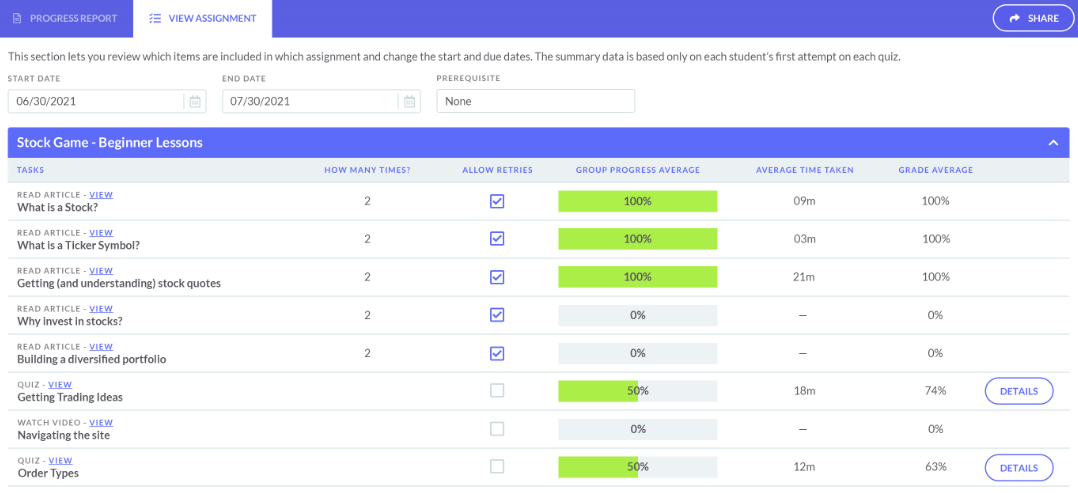
Task: Click View link for What is a Ticker Symbol?
Action: 101,232
